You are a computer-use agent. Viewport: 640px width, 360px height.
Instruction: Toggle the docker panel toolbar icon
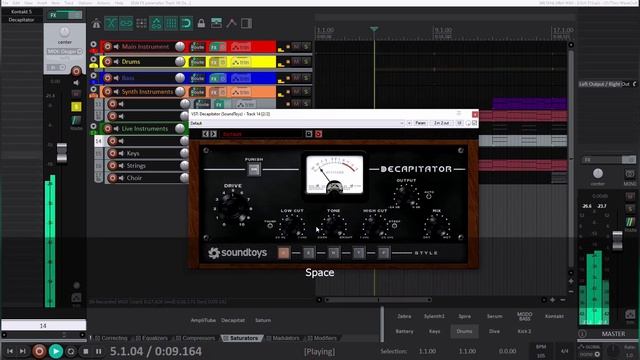coord(246,23)
